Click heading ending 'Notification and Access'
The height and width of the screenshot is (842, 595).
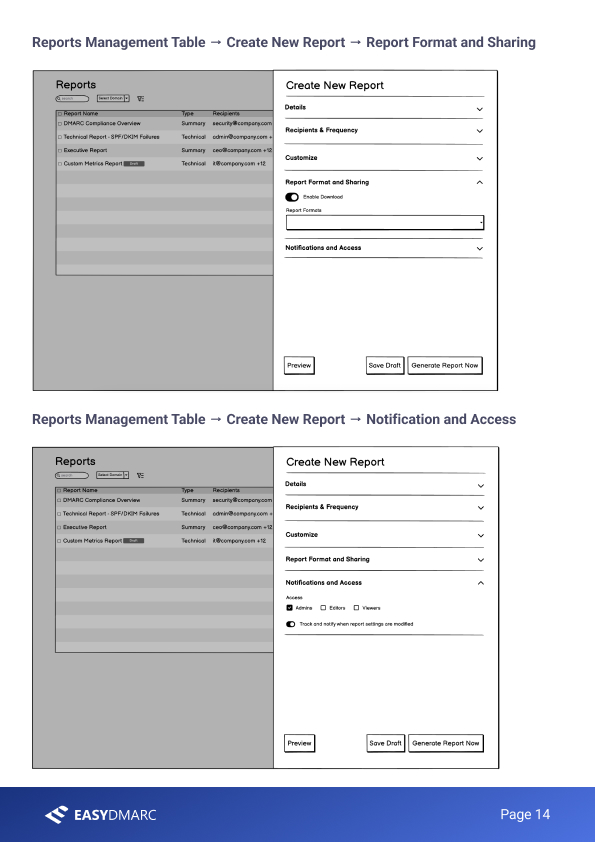point(274,419)
